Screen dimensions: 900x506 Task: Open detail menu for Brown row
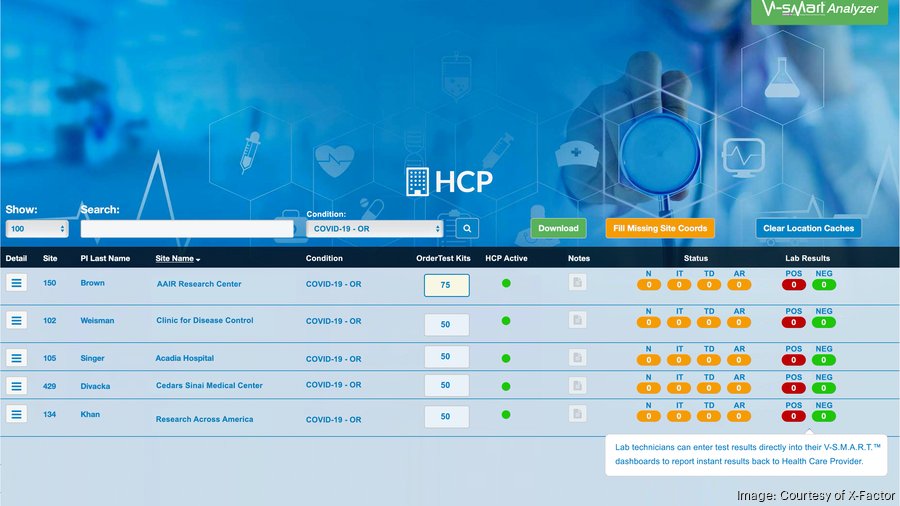[16, 283]
